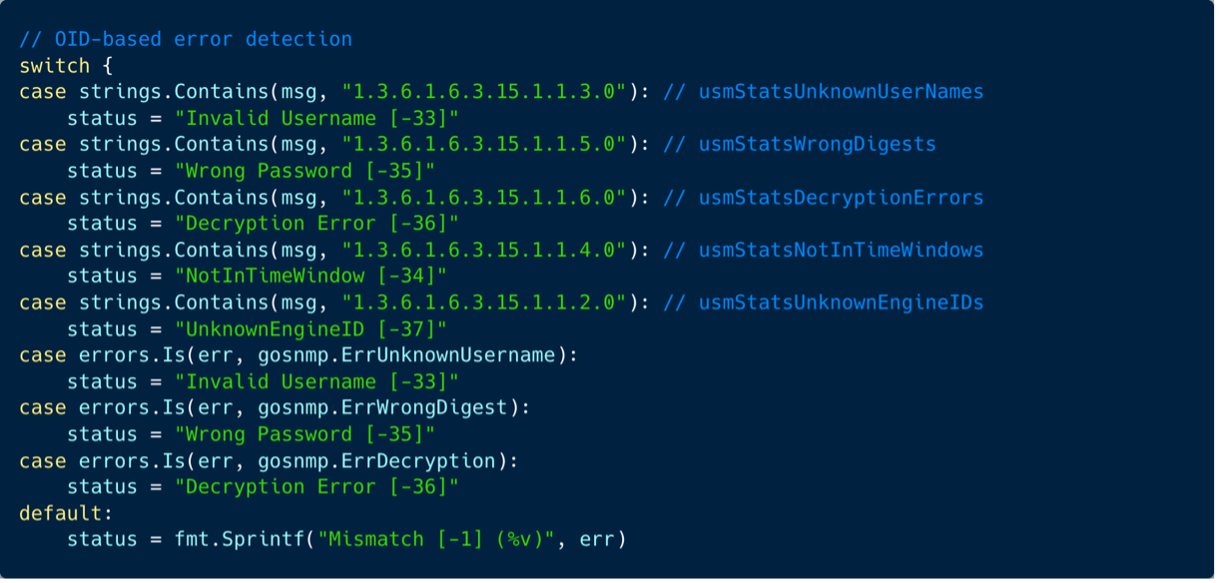Click the usmStatsUnknownEngineIDs comment
Viewport: 1219px width, 583px height.
(x=841, y=303)
